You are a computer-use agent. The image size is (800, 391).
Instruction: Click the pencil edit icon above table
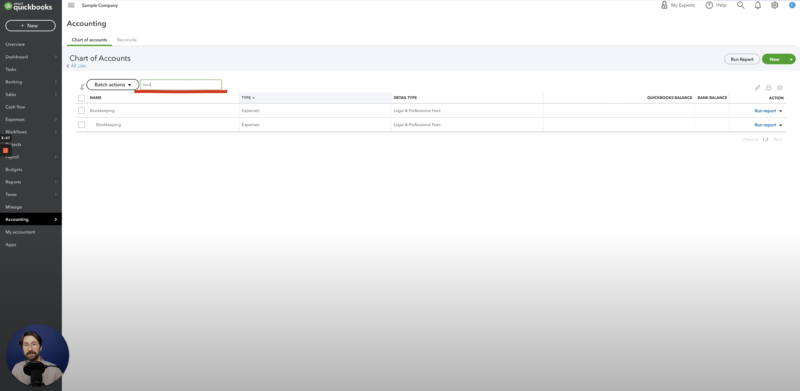point(757,88)
